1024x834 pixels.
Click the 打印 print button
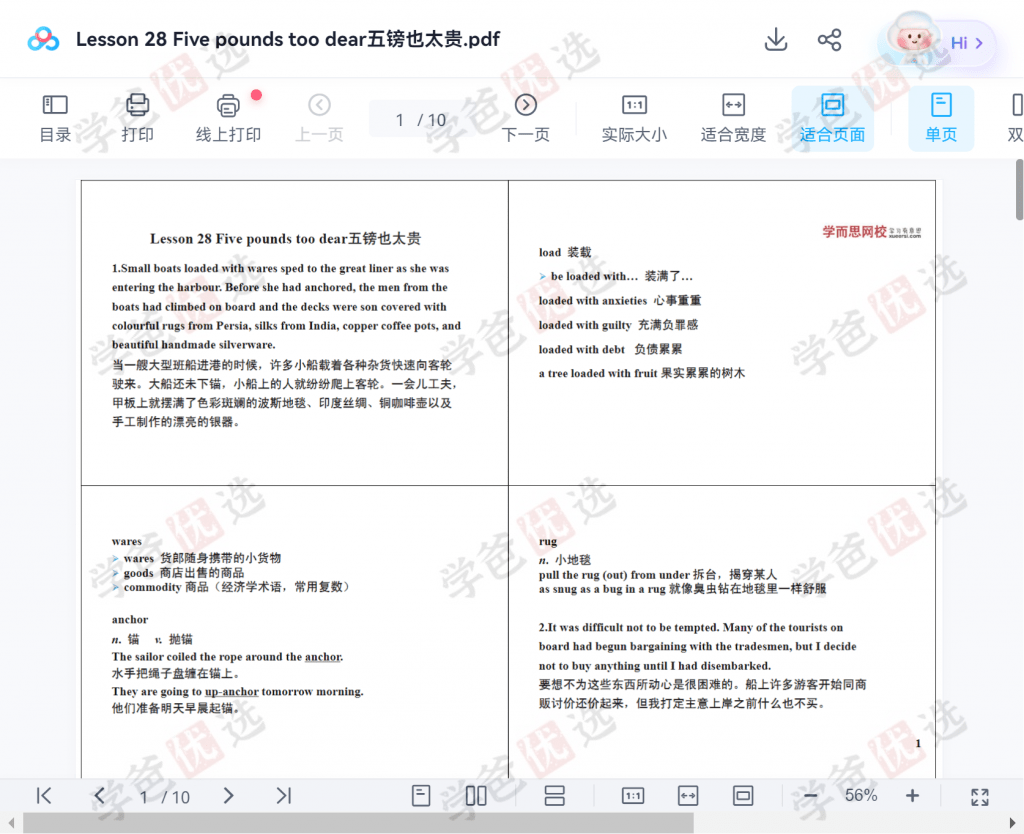(138, 119)
